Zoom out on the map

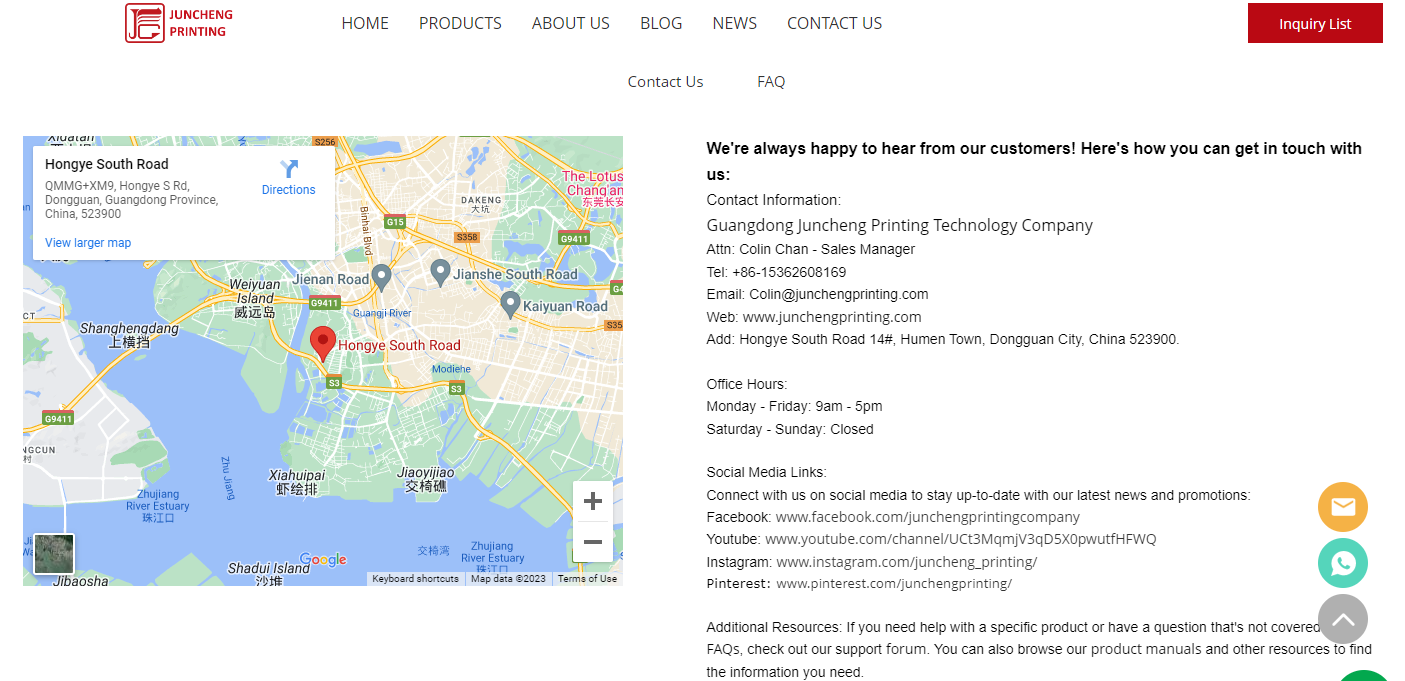click(x=592, y=542)
